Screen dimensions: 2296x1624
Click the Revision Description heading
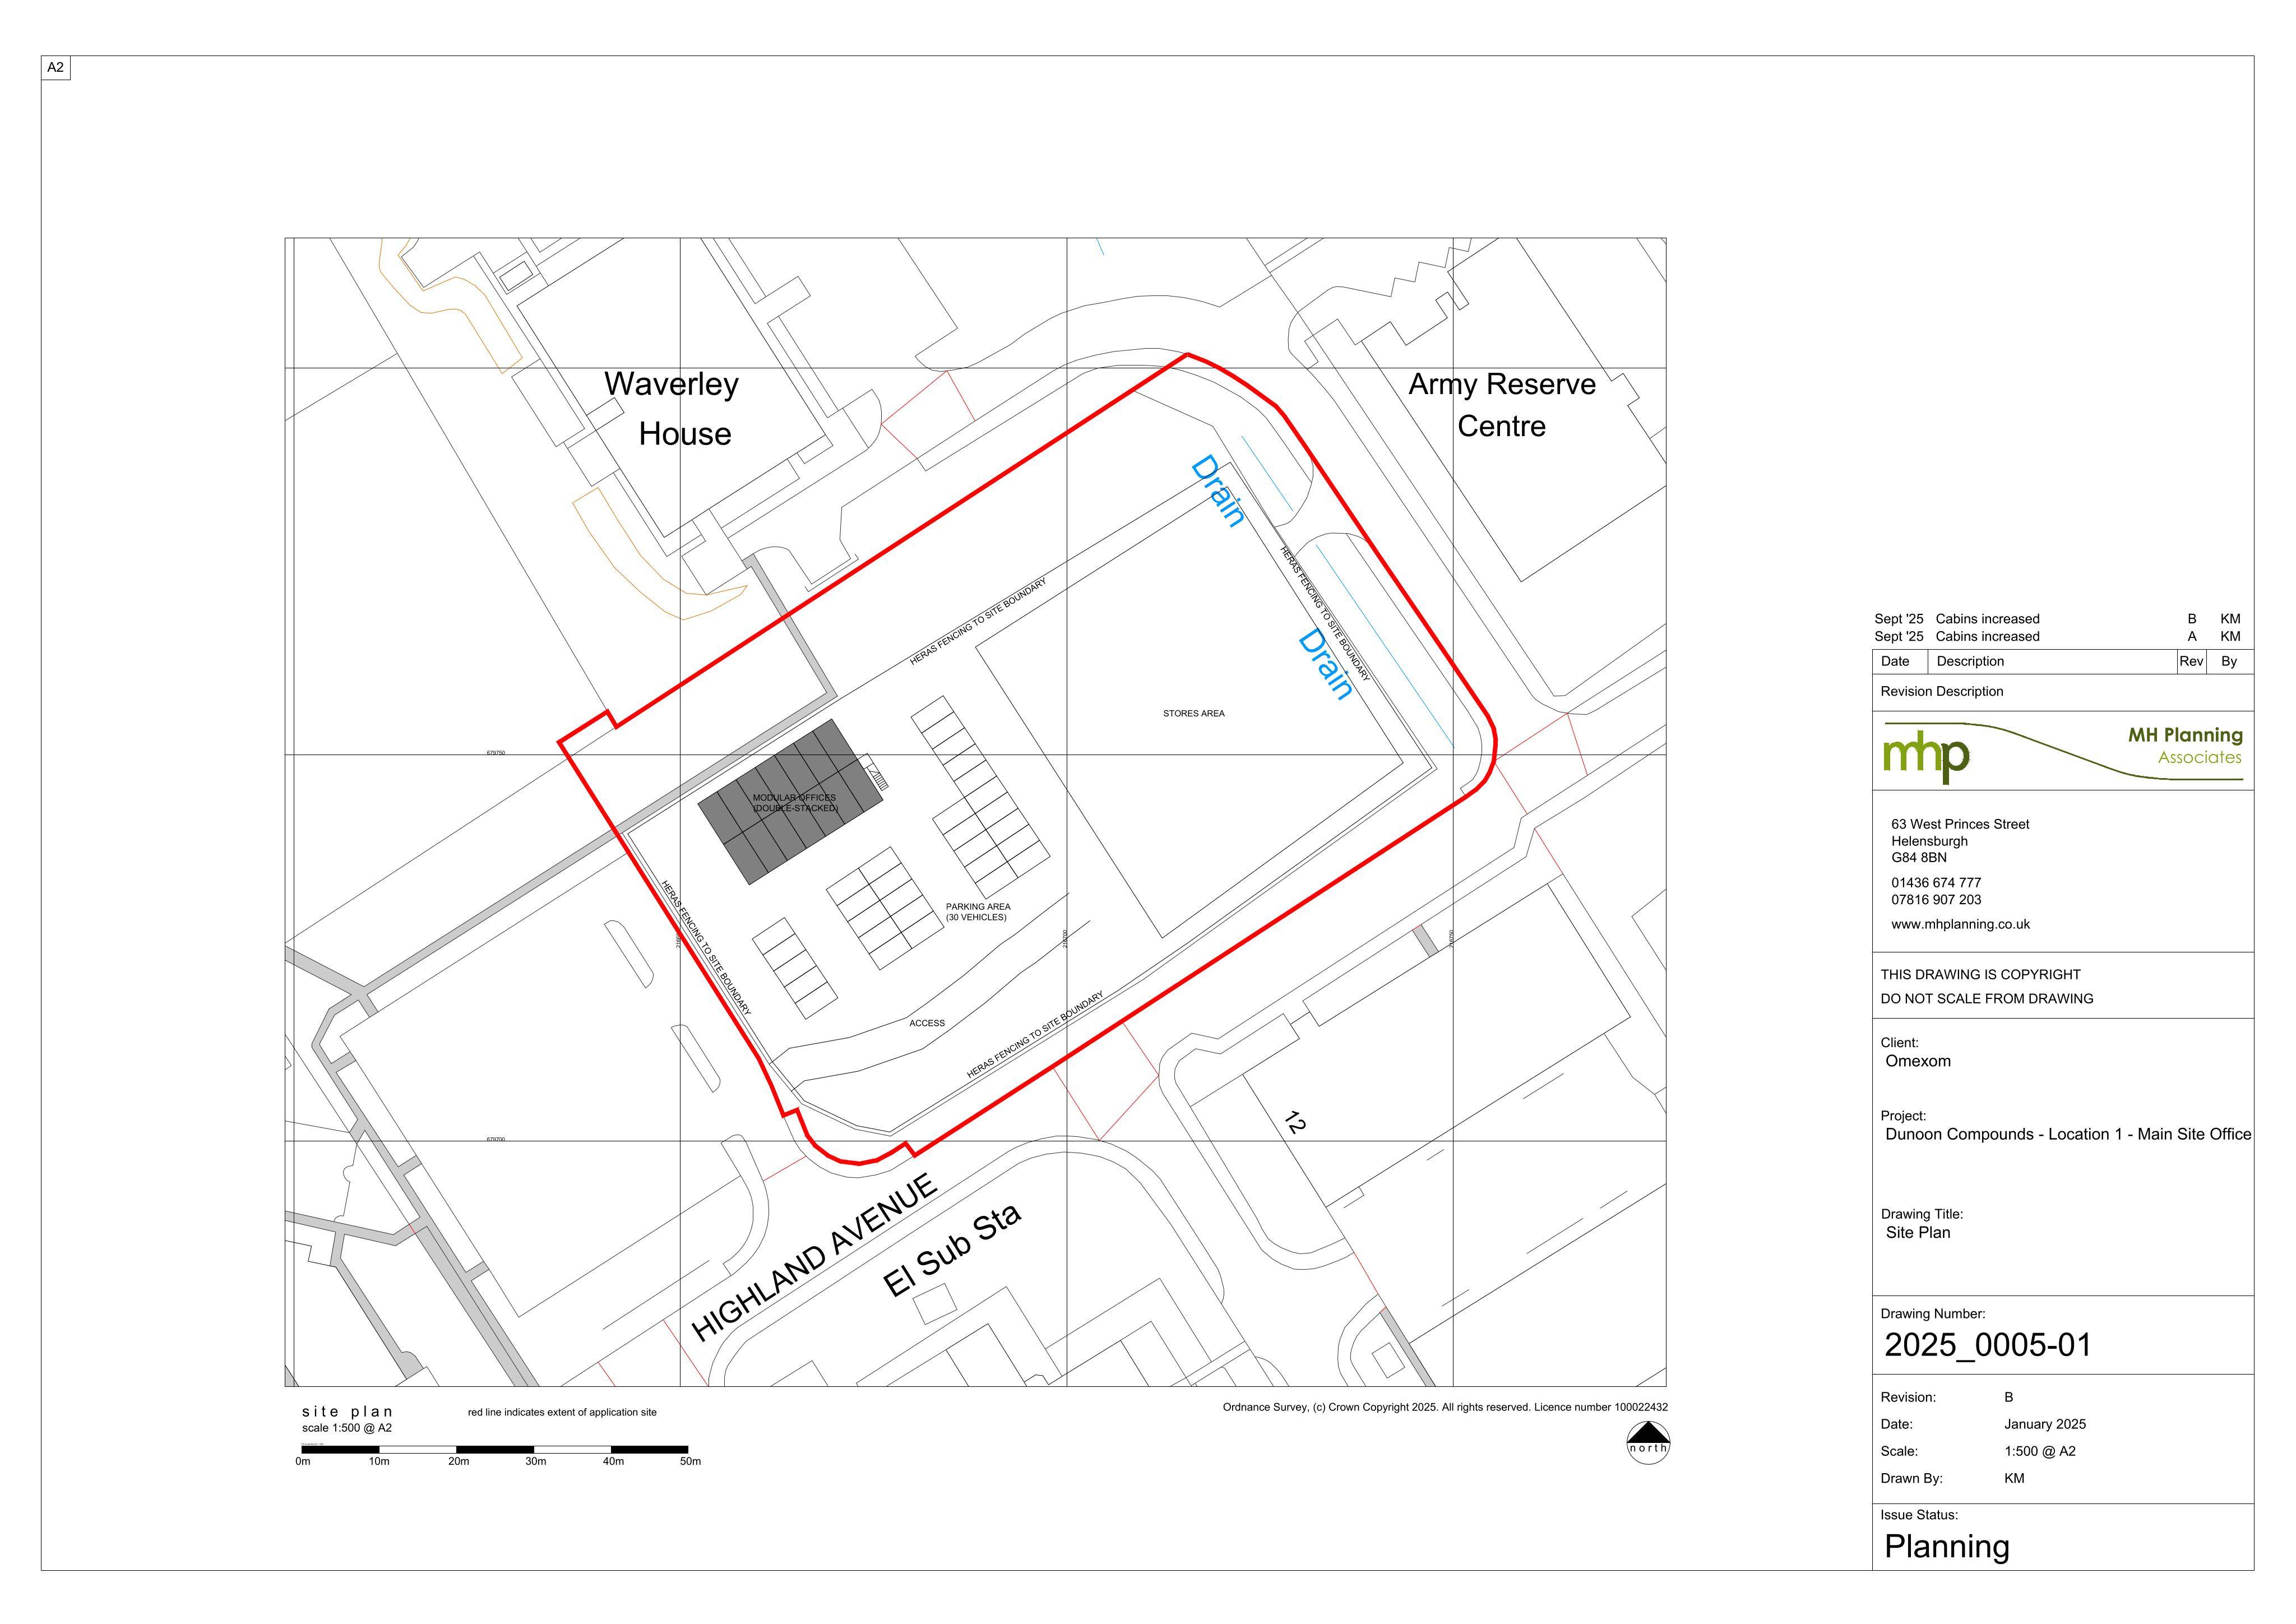pyautogui.click(x=1942, y=692)
